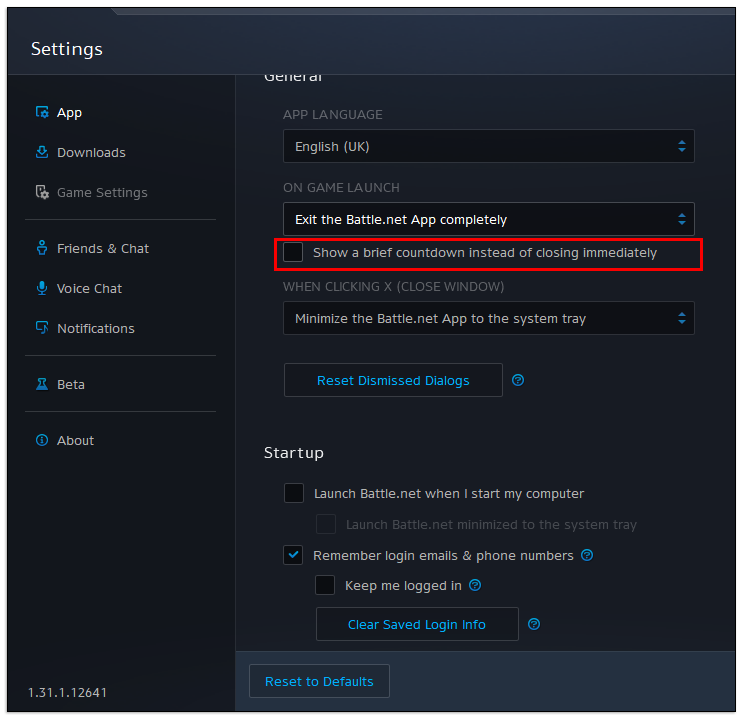
Task: Click the Friends & Chat person icon
Action: coord(42,248)
